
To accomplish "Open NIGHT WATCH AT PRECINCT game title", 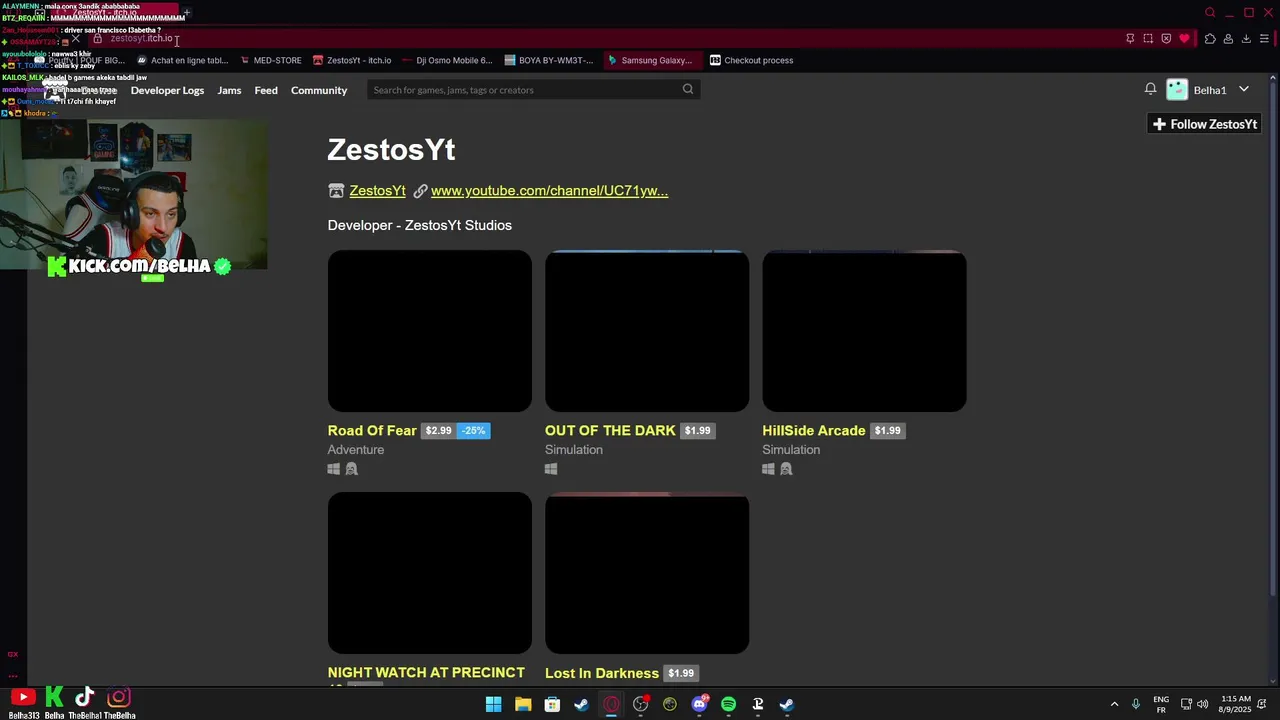I will coord(426,673).
